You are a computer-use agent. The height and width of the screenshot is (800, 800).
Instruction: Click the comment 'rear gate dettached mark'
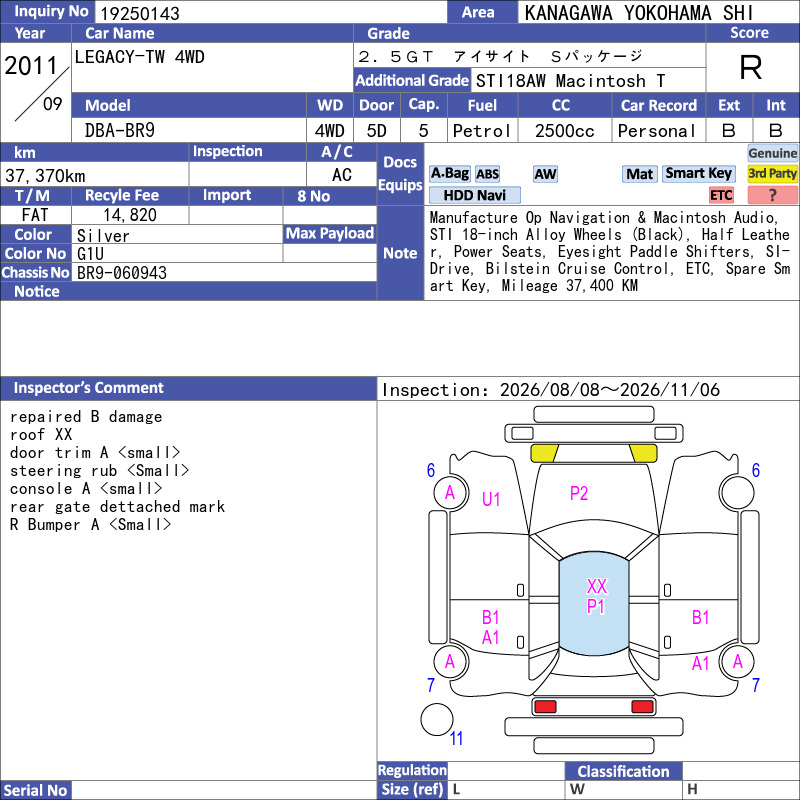click(x=117, y=507)
